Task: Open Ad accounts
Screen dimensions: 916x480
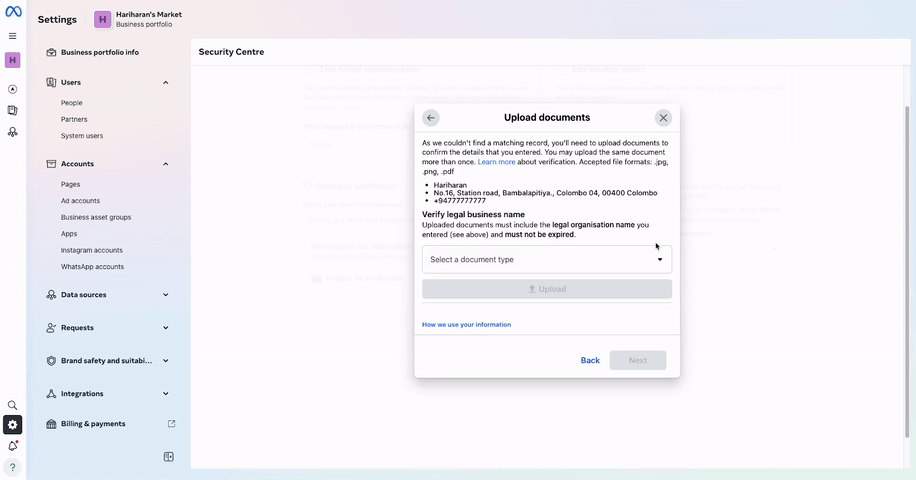Action: pyautogui.click(x=80, y=200)
